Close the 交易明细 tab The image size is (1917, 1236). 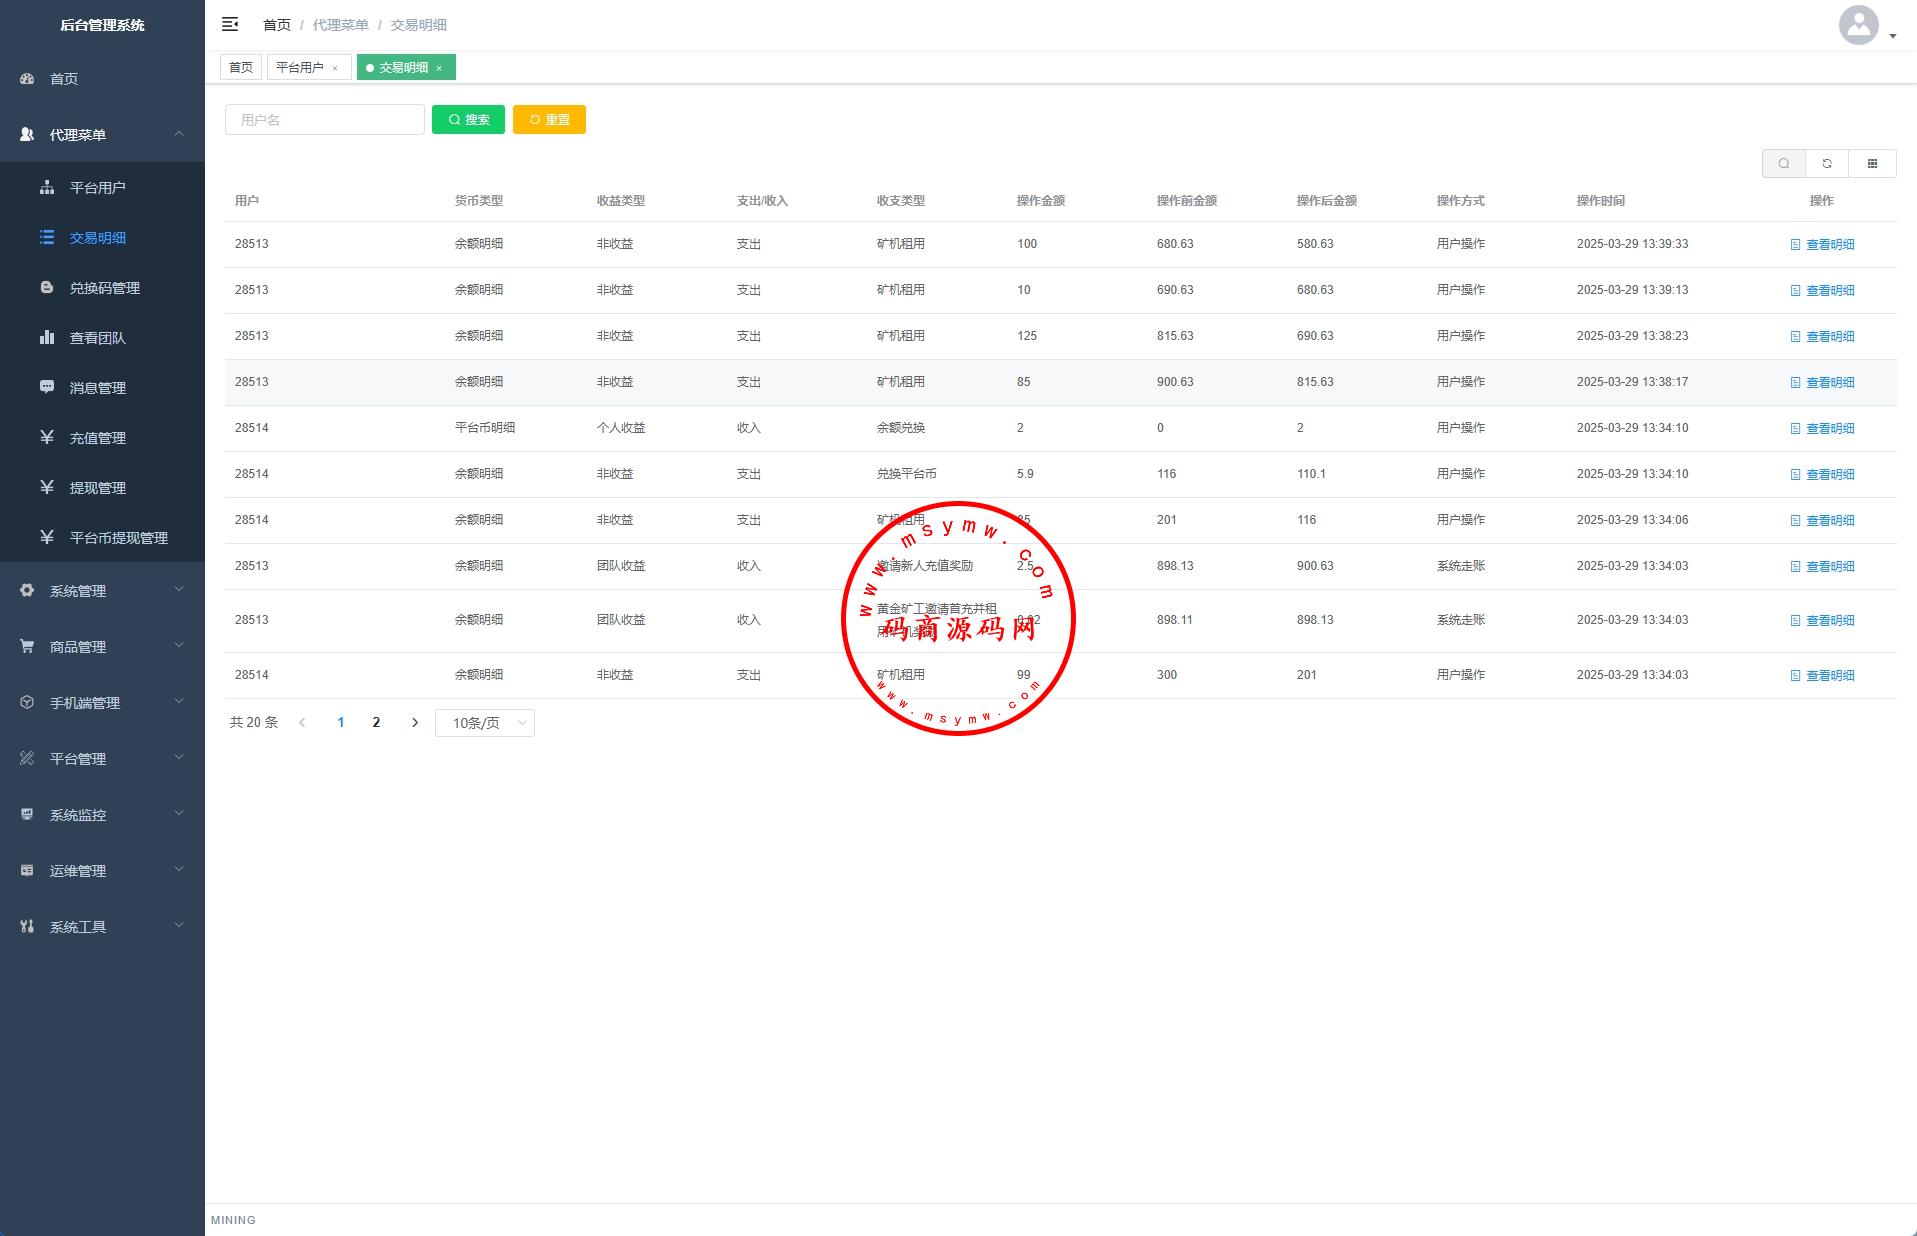[x=439, y=68]
